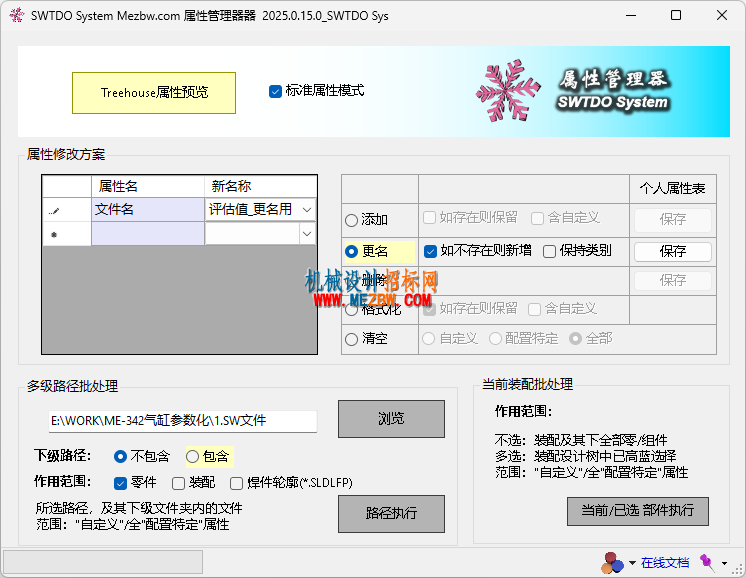The width and height of the screenshot is (746, 578).
Task: Uncheck 如不存在则新增 option
Action: tap(431, 251)
